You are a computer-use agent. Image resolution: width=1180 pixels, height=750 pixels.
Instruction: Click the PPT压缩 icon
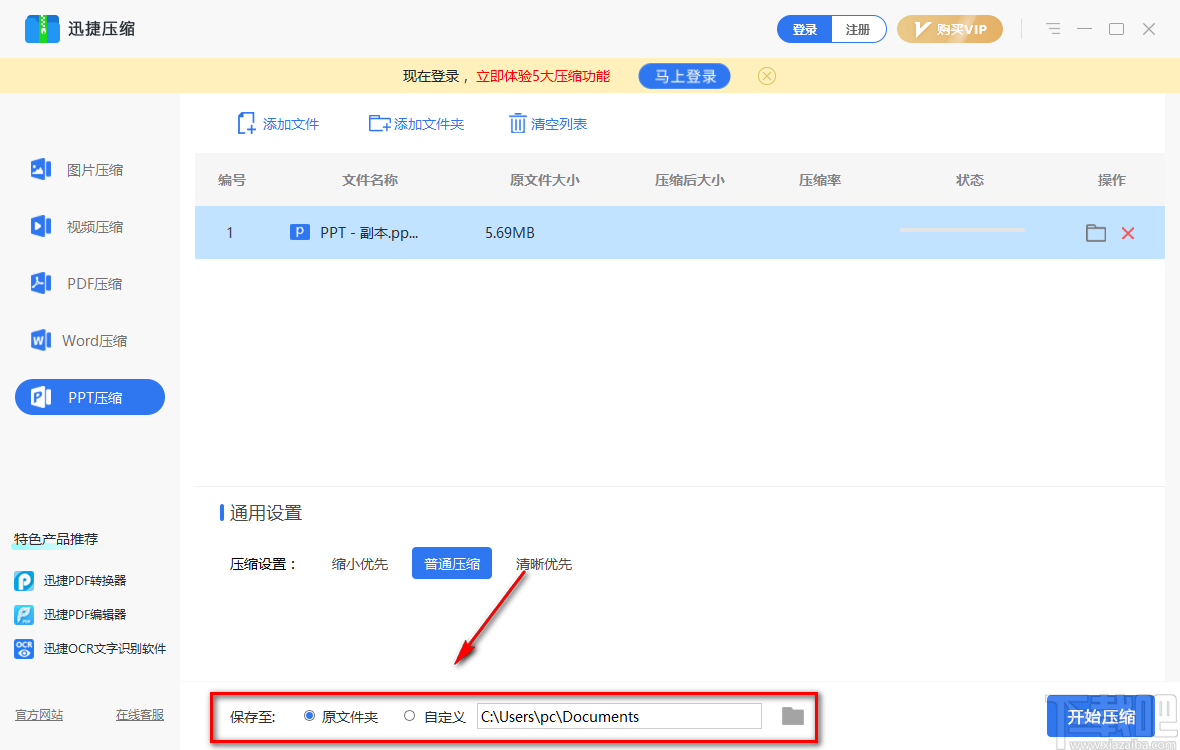coord(41,396)
